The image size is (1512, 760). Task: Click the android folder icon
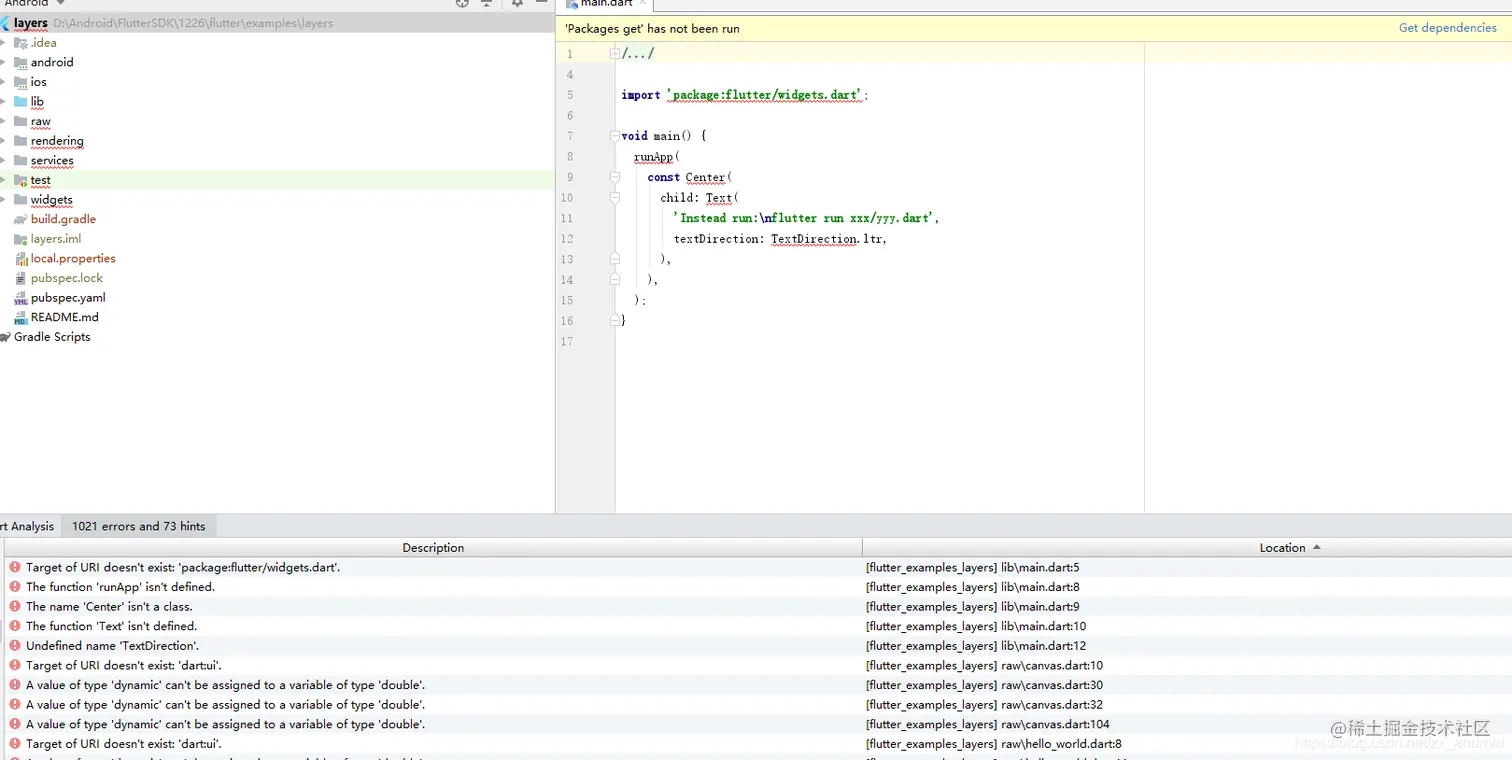tap(21, 62)
